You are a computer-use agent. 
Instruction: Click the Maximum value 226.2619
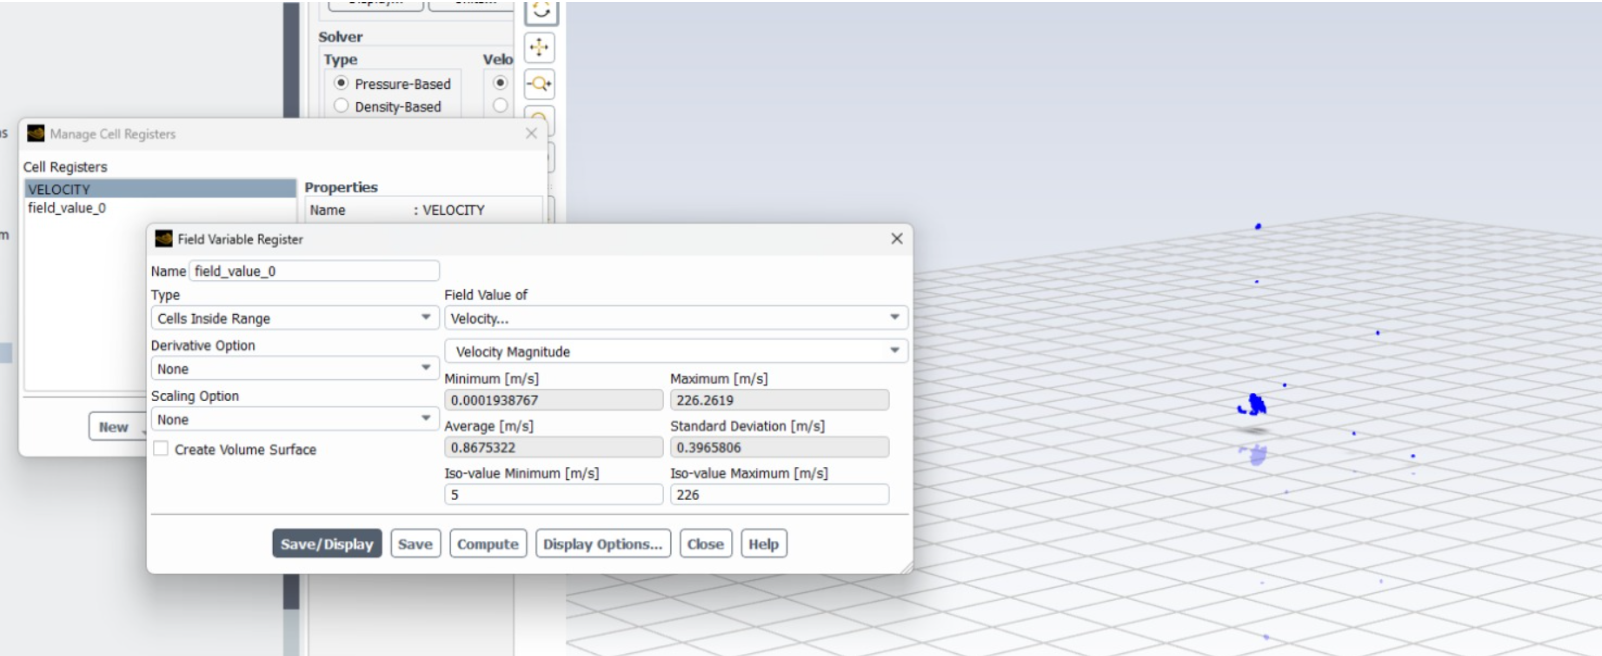point(779,400)
